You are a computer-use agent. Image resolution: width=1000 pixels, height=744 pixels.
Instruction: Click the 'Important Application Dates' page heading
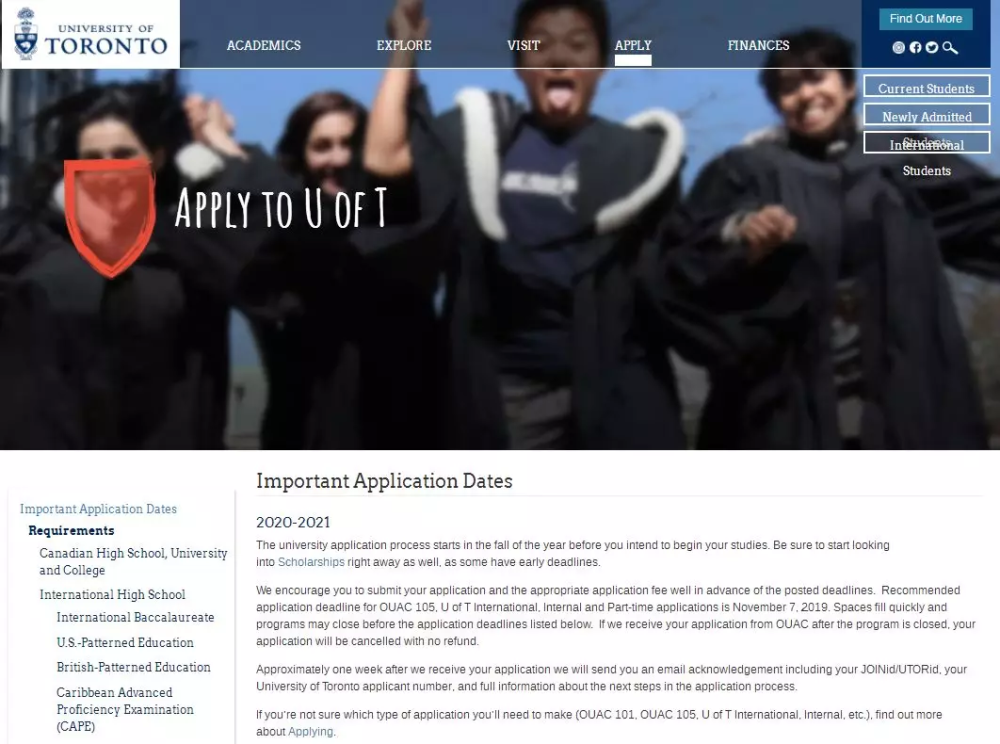coord(384,481)
